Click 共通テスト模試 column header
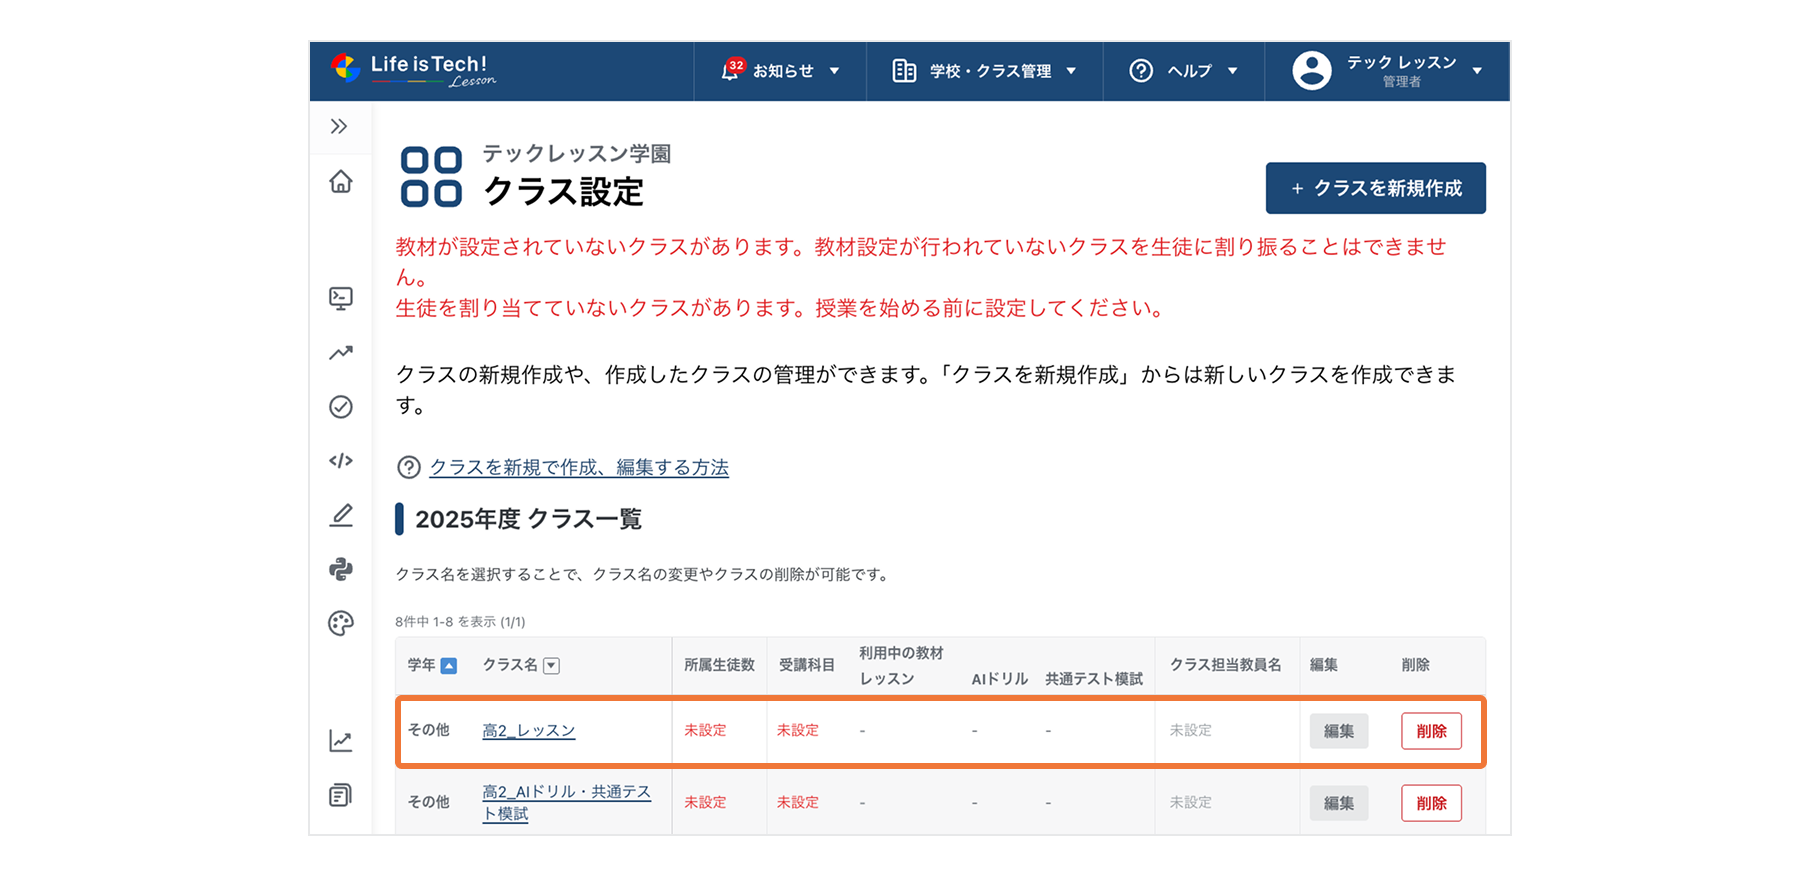 click(1094, 679)
